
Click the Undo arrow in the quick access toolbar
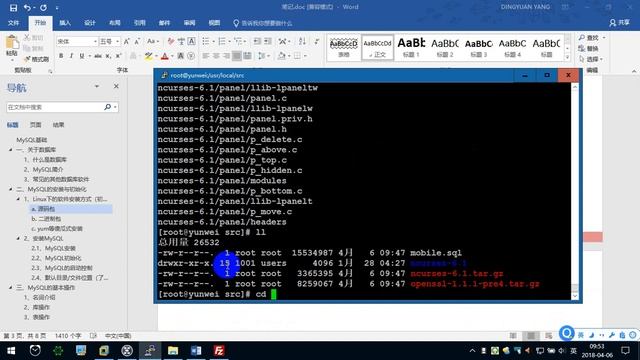tap(27, 8)
